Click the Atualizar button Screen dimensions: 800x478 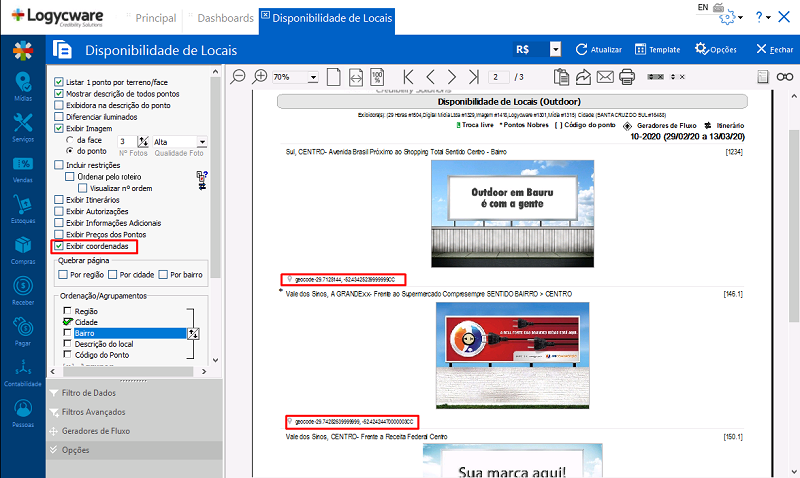coord(600,49)
